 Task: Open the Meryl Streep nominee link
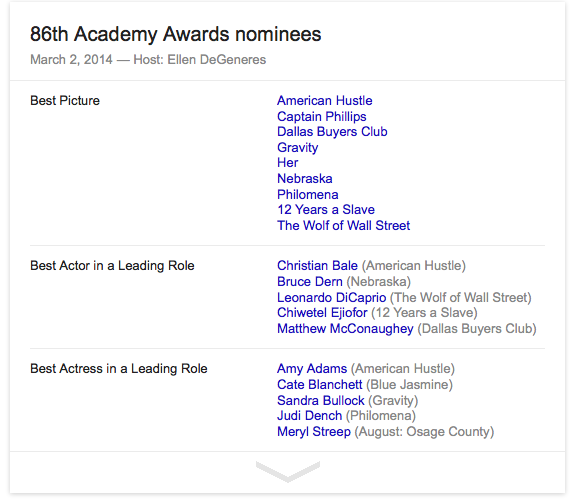click(314, 432)
